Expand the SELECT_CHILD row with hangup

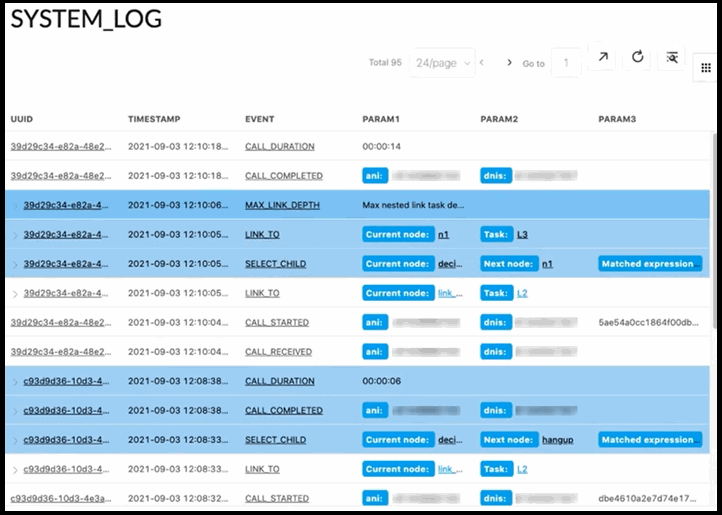[x=15, y=441]
